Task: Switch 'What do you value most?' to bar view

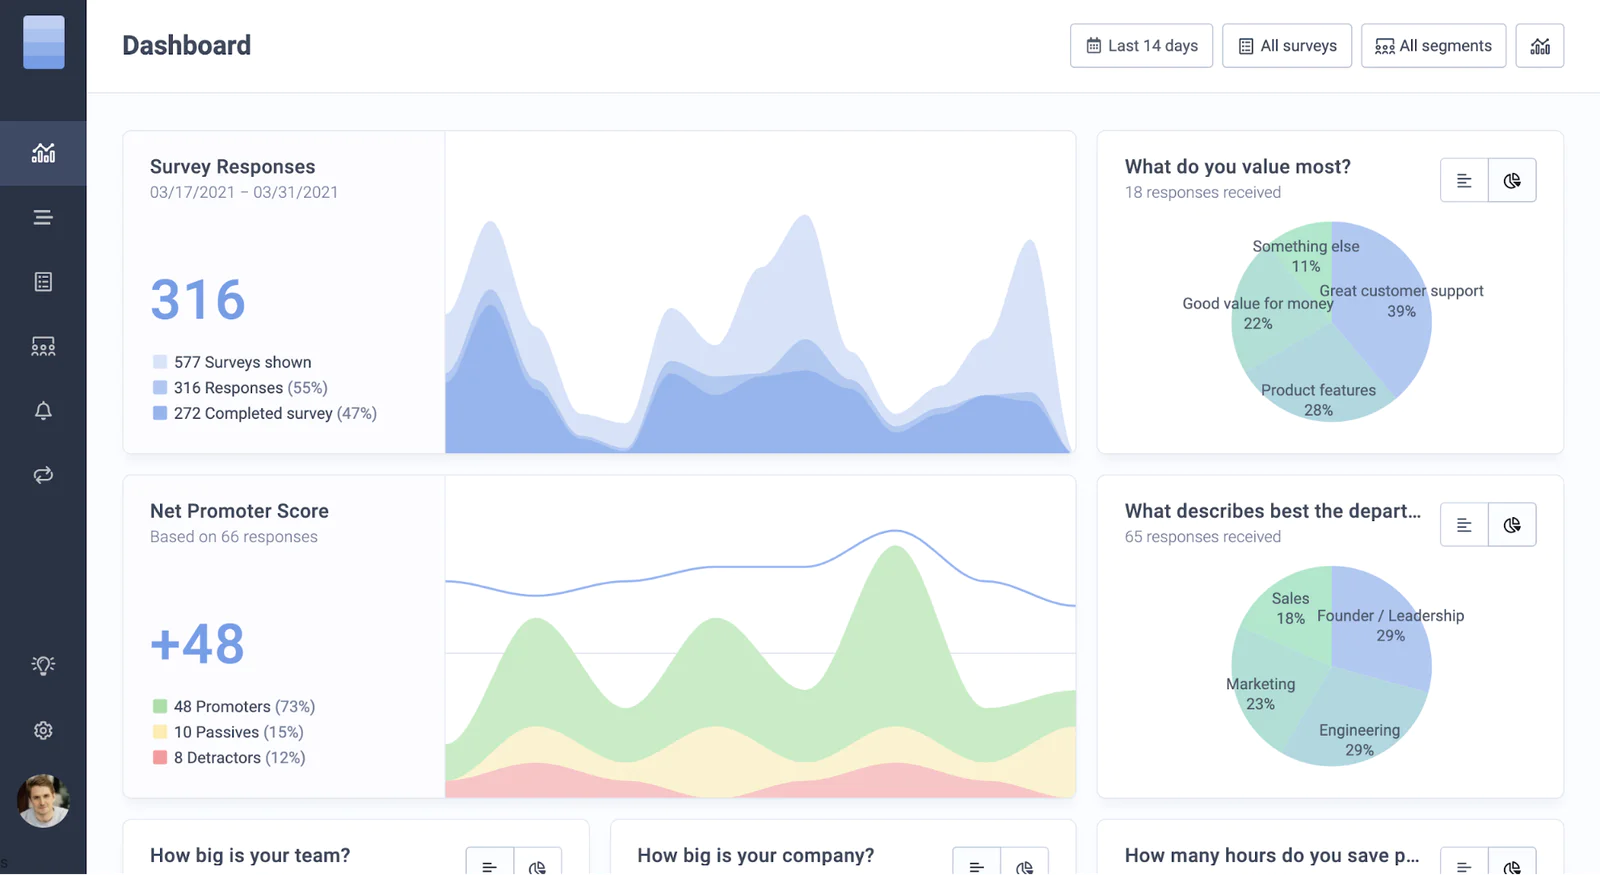Action: pyautogui.click(x=1464, y=181)
